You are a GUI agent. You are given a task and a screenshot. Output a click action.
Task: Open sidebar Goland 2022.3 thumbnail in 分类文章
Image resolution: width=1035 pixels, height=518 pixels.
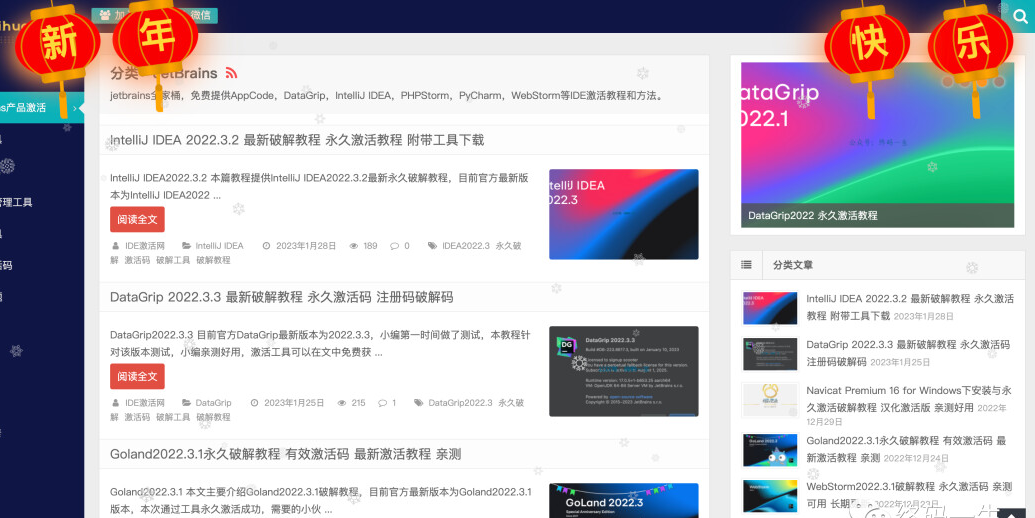click(x=770, y=450)
